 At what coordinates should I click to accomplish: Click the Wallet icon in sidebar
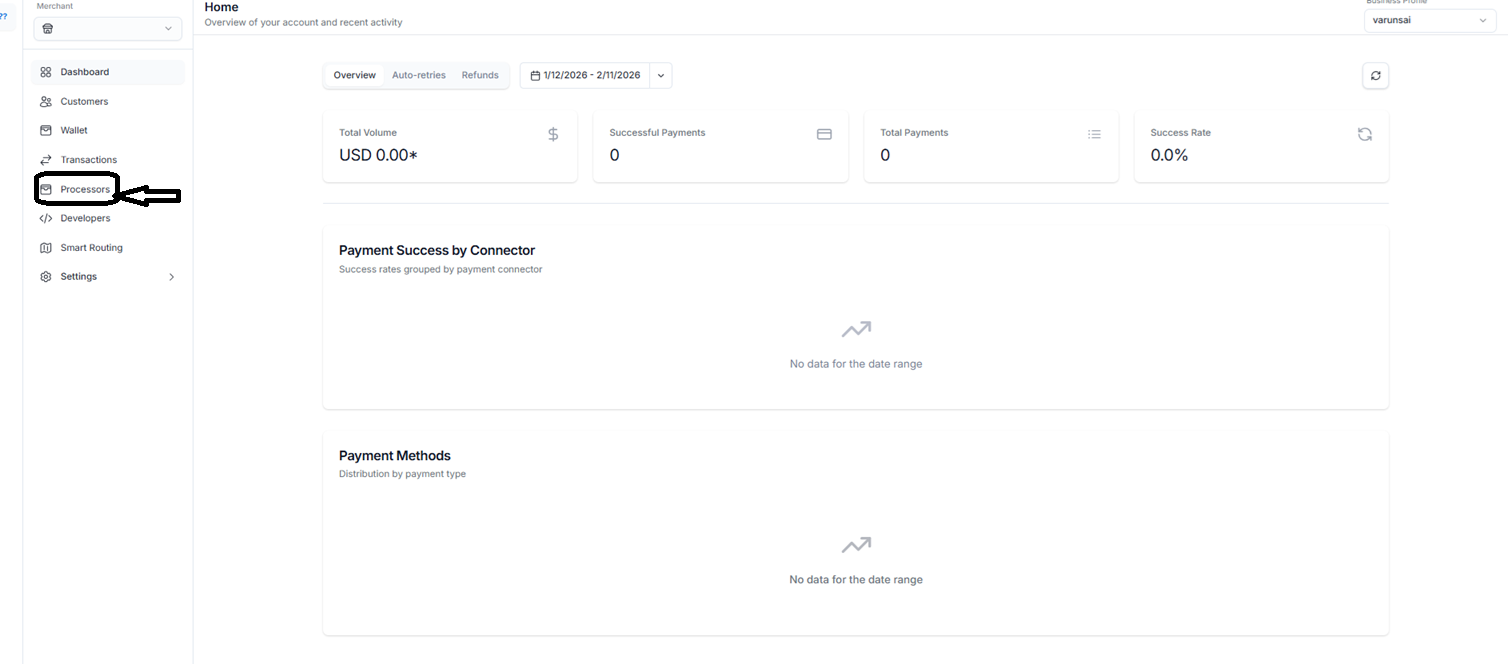point(46,130)
